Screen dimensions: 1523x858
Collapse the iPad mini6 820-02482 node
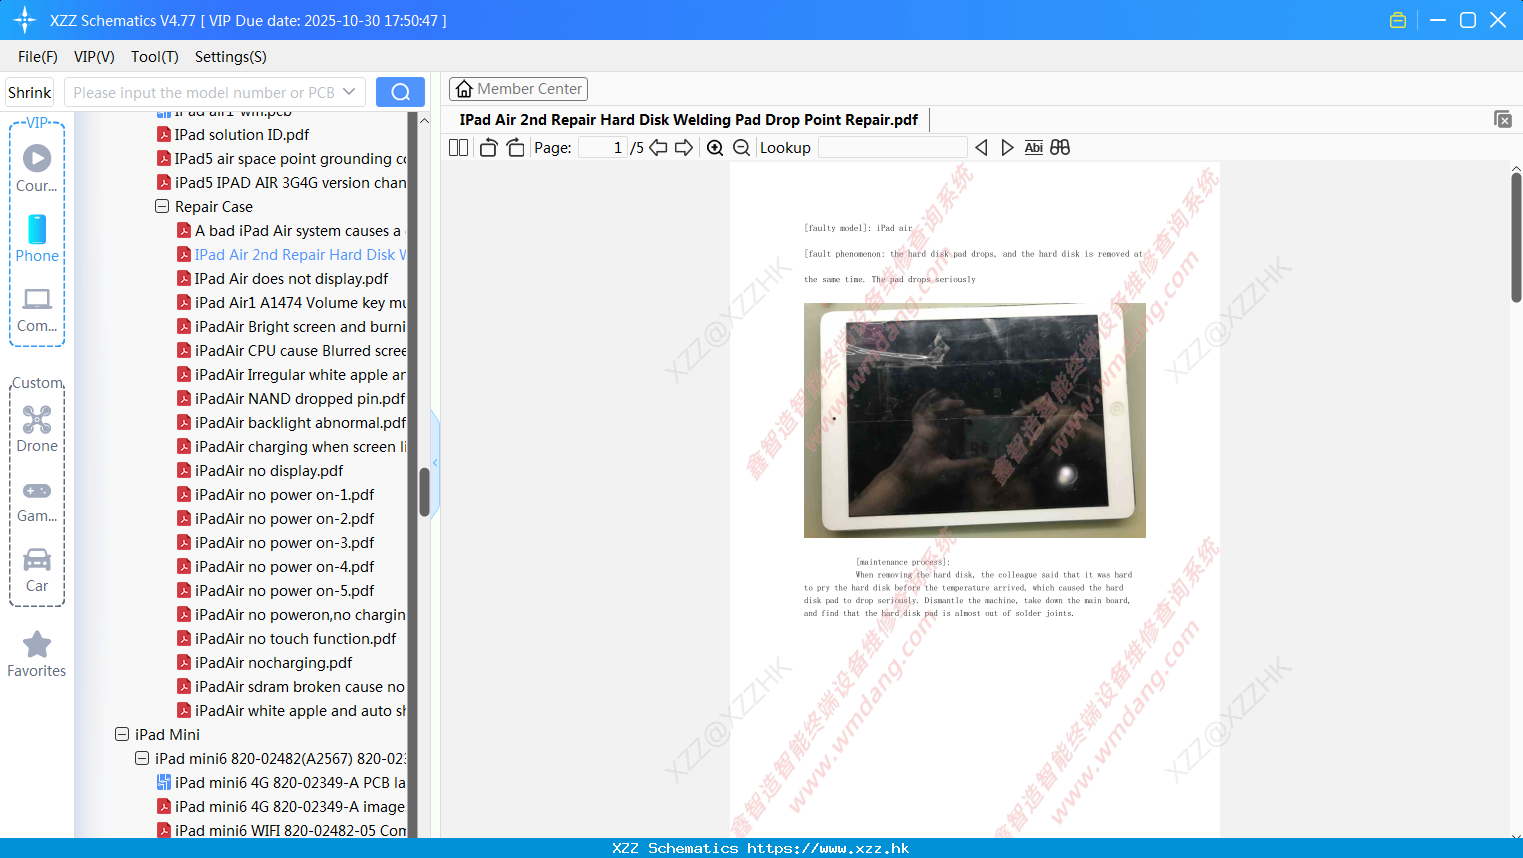tap(142, 759)
